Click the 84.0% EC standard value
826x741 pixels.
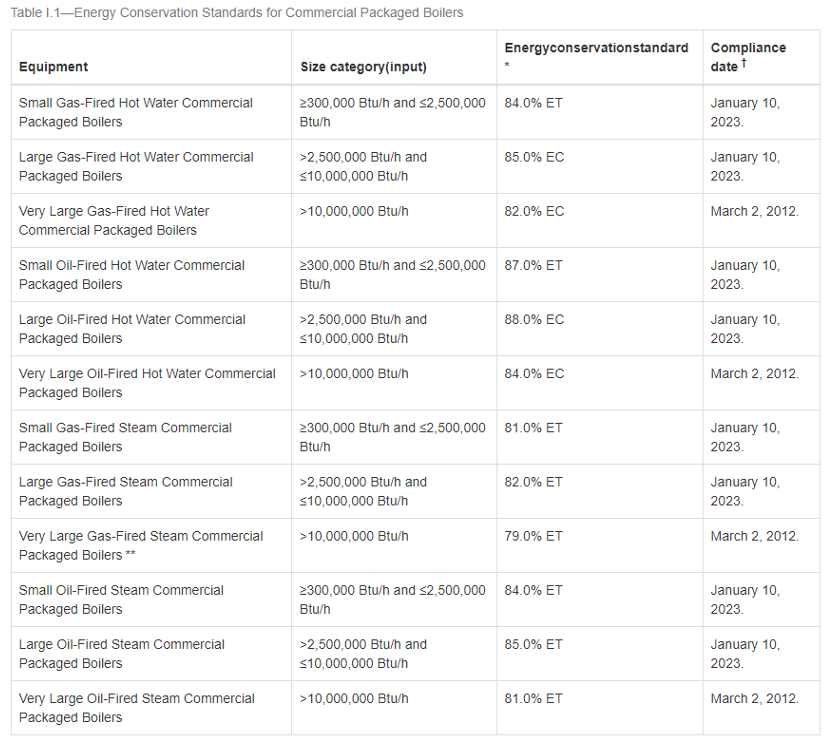click(534, 373)
